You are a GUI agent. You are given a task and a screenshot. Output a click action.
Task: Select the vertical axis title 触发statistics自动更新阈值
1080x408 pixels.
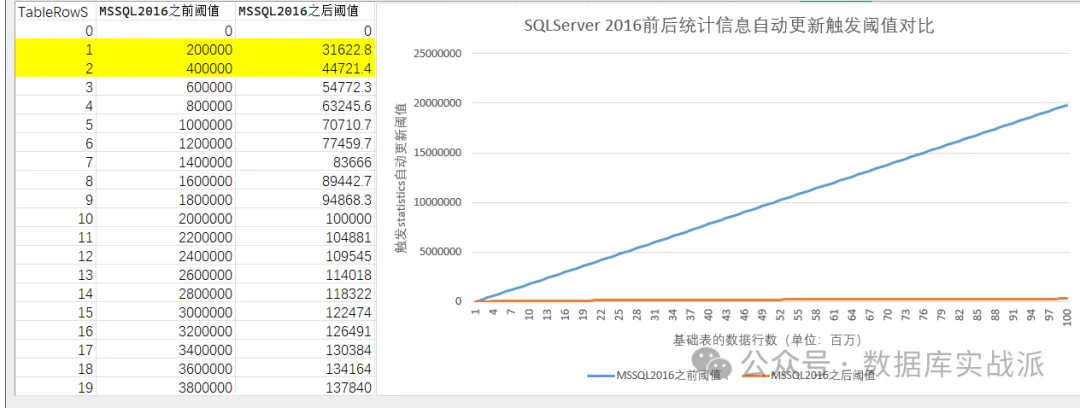(x=402, y=177)
